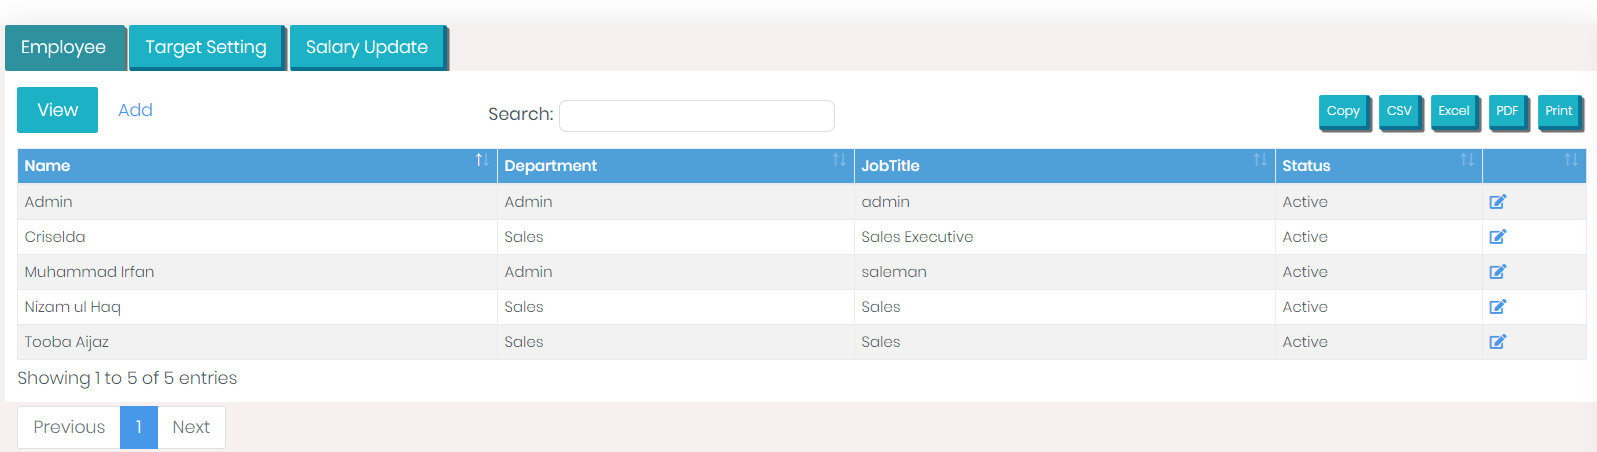Export table as CSV
1597x452 pixels.
(x=1399, y=111)
